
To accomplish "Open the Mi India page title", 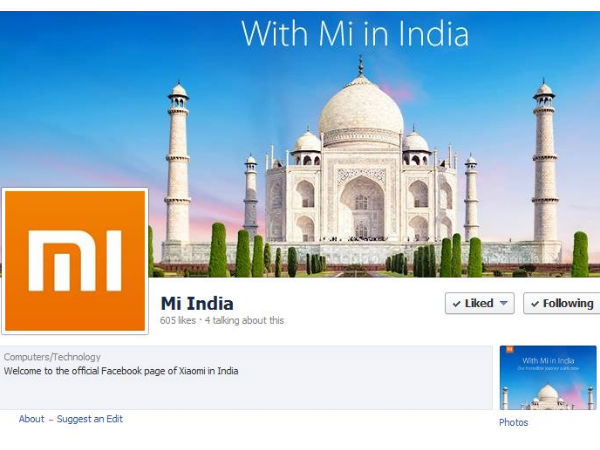I will (197, 303).
